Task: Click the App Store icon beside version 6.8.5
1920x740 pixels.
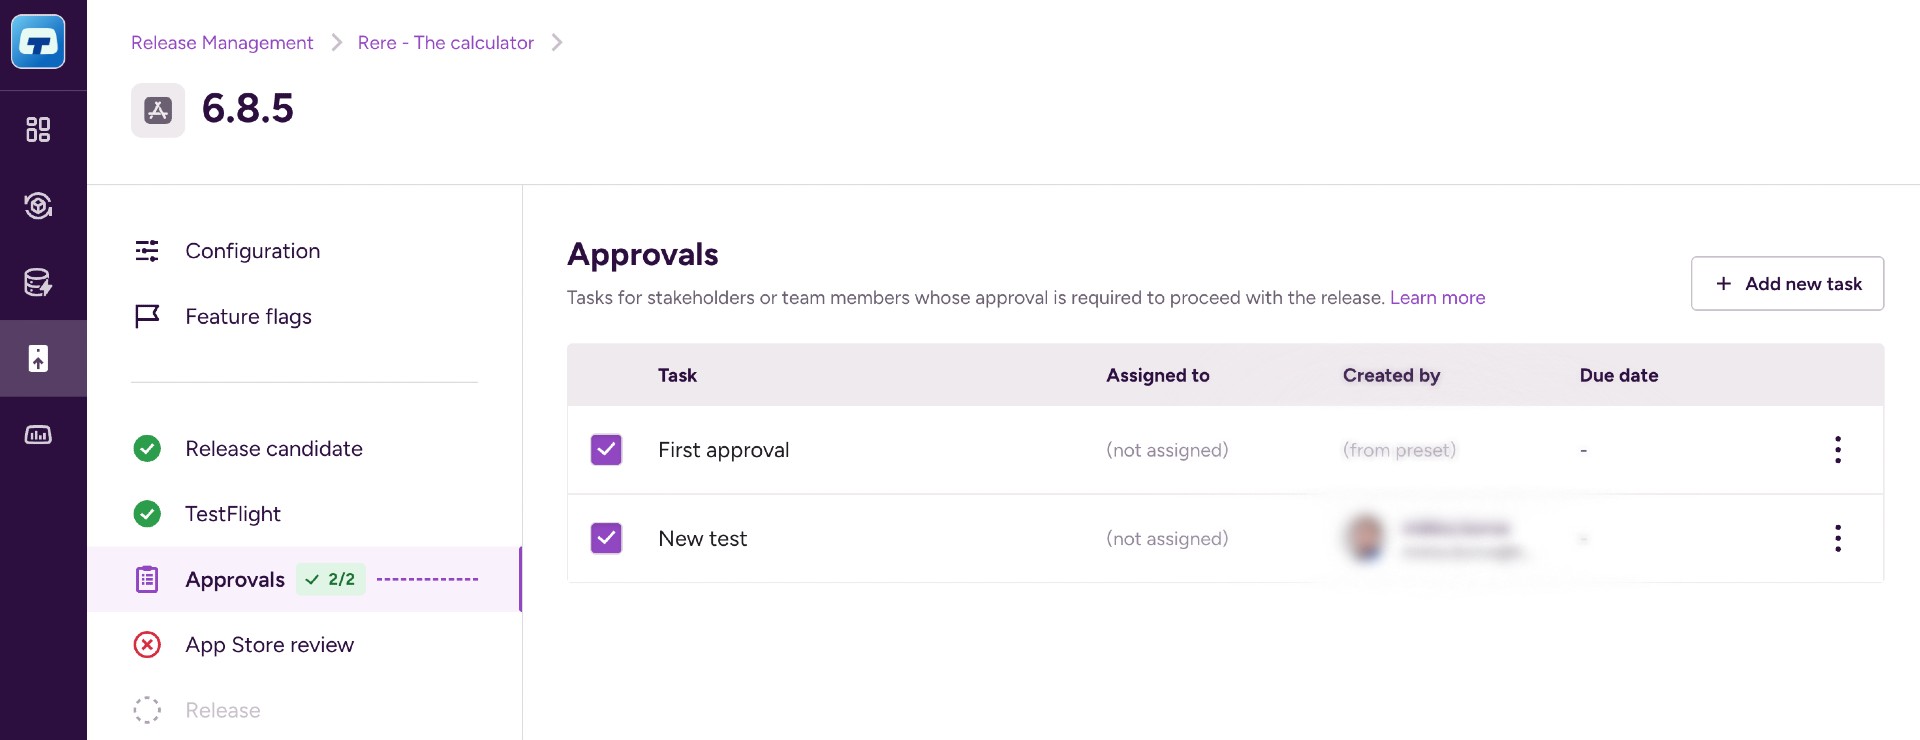Action: tap(157, 110)
